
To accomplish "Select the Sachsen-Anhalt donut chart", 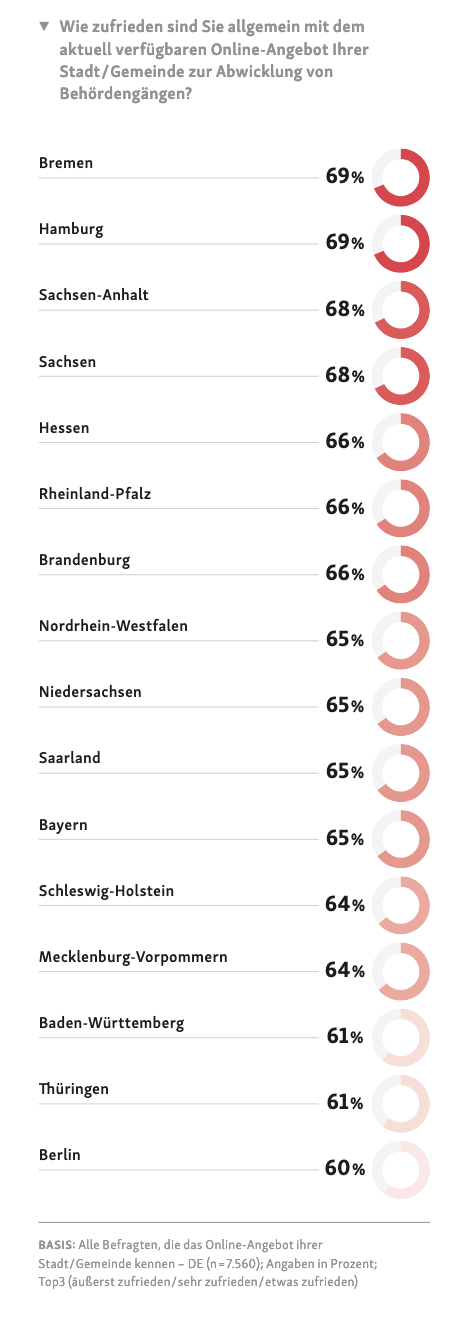I will [x=401, y=309].
